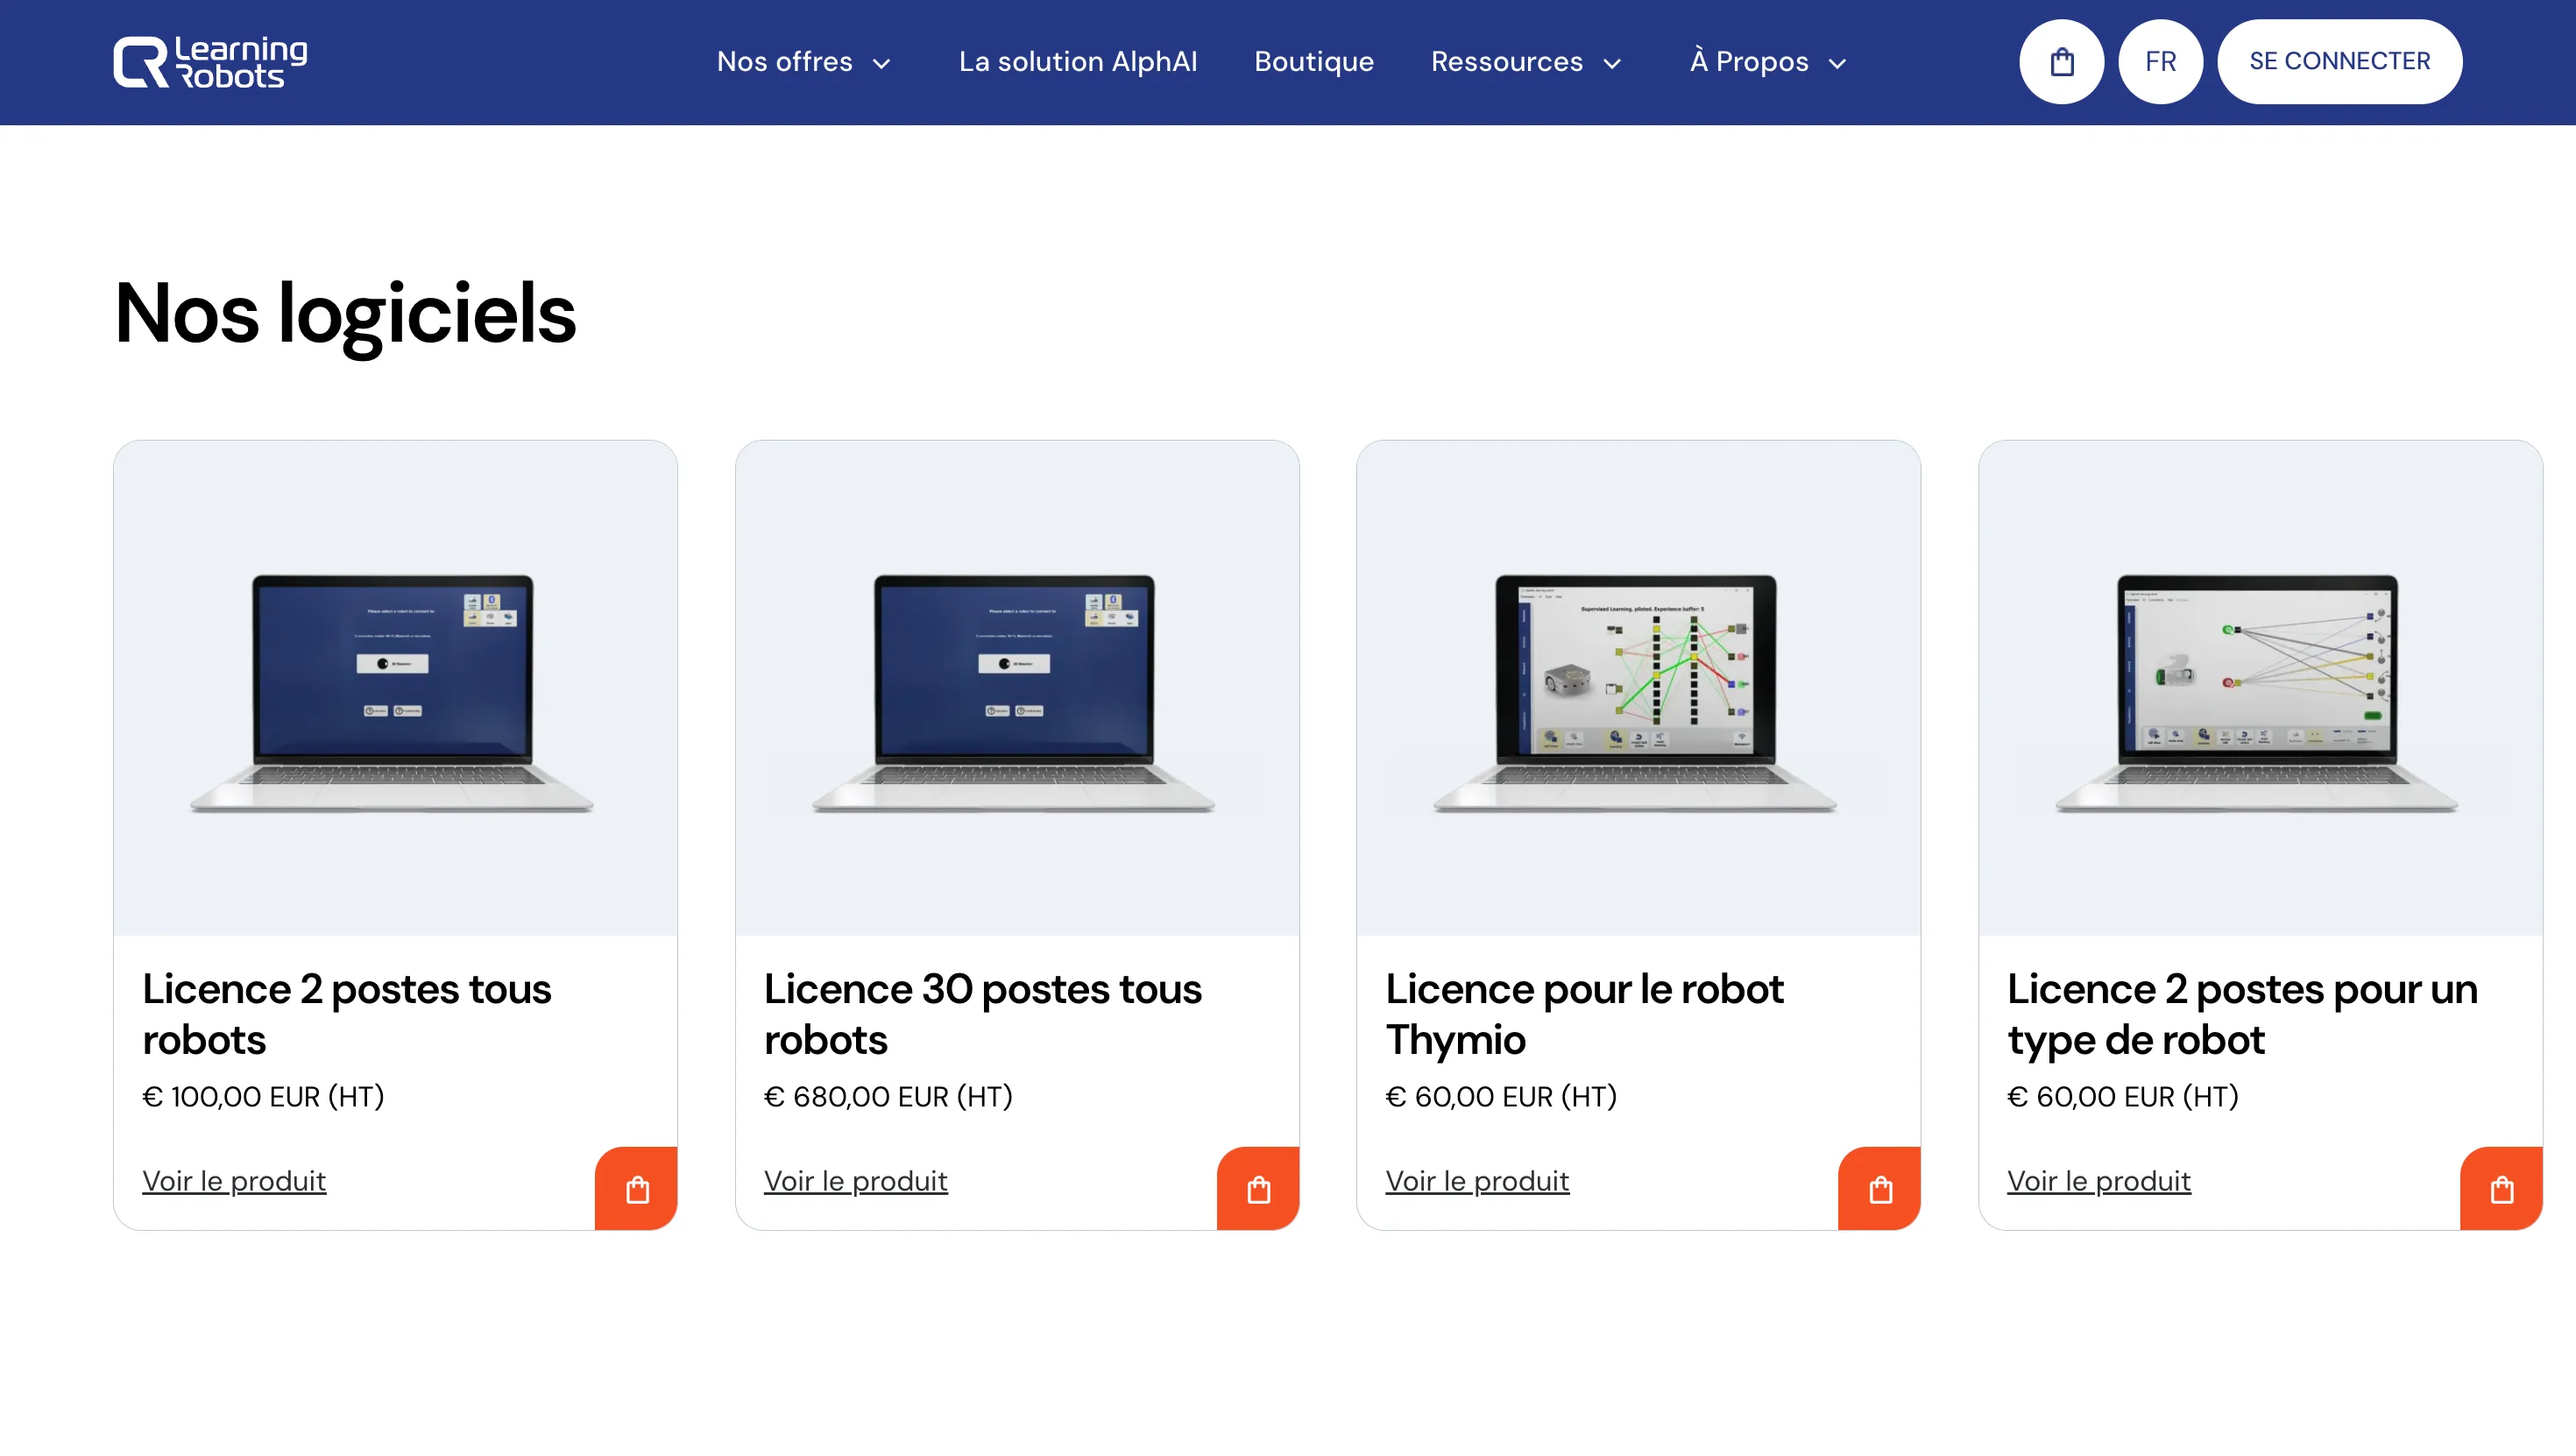Image resolution: width=2576 pixels, height=1456 pixels.
Task: Expand the Nos offres dropdown menu
Action: 804,62
